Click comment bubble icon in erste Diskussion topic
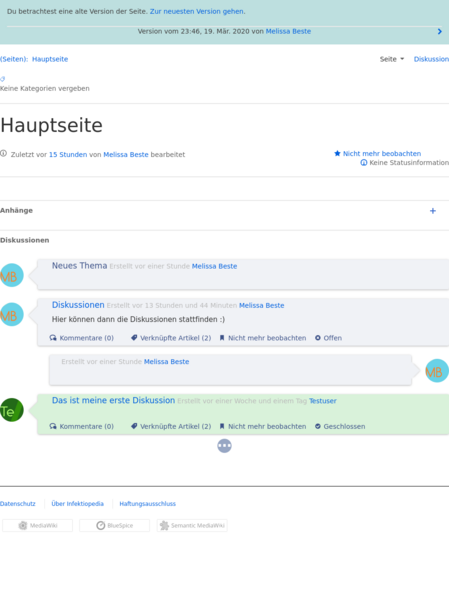Image resolution: width=449 pixels, height=599 pixels. (x=53, y=426)
